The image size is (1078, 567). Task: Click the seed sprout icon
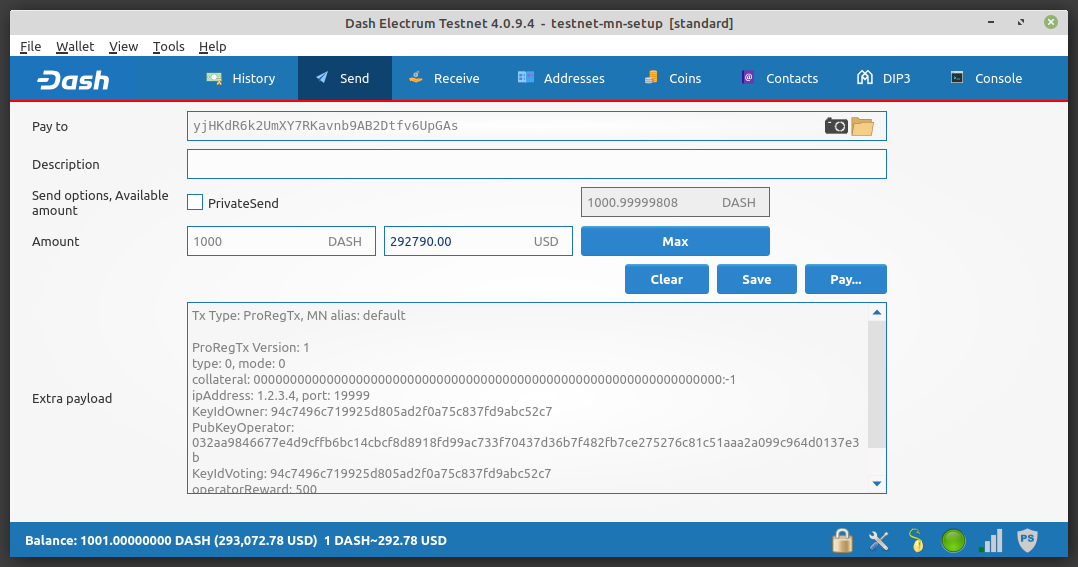pyautogui.click(x=916, y=541)
